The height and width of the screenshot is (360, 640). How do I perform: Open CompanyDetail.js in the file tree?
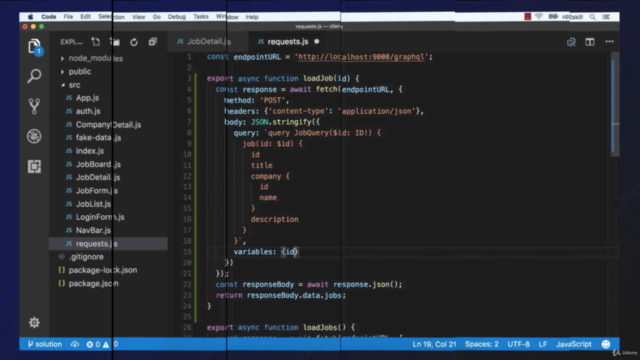(x=108, y=124)
